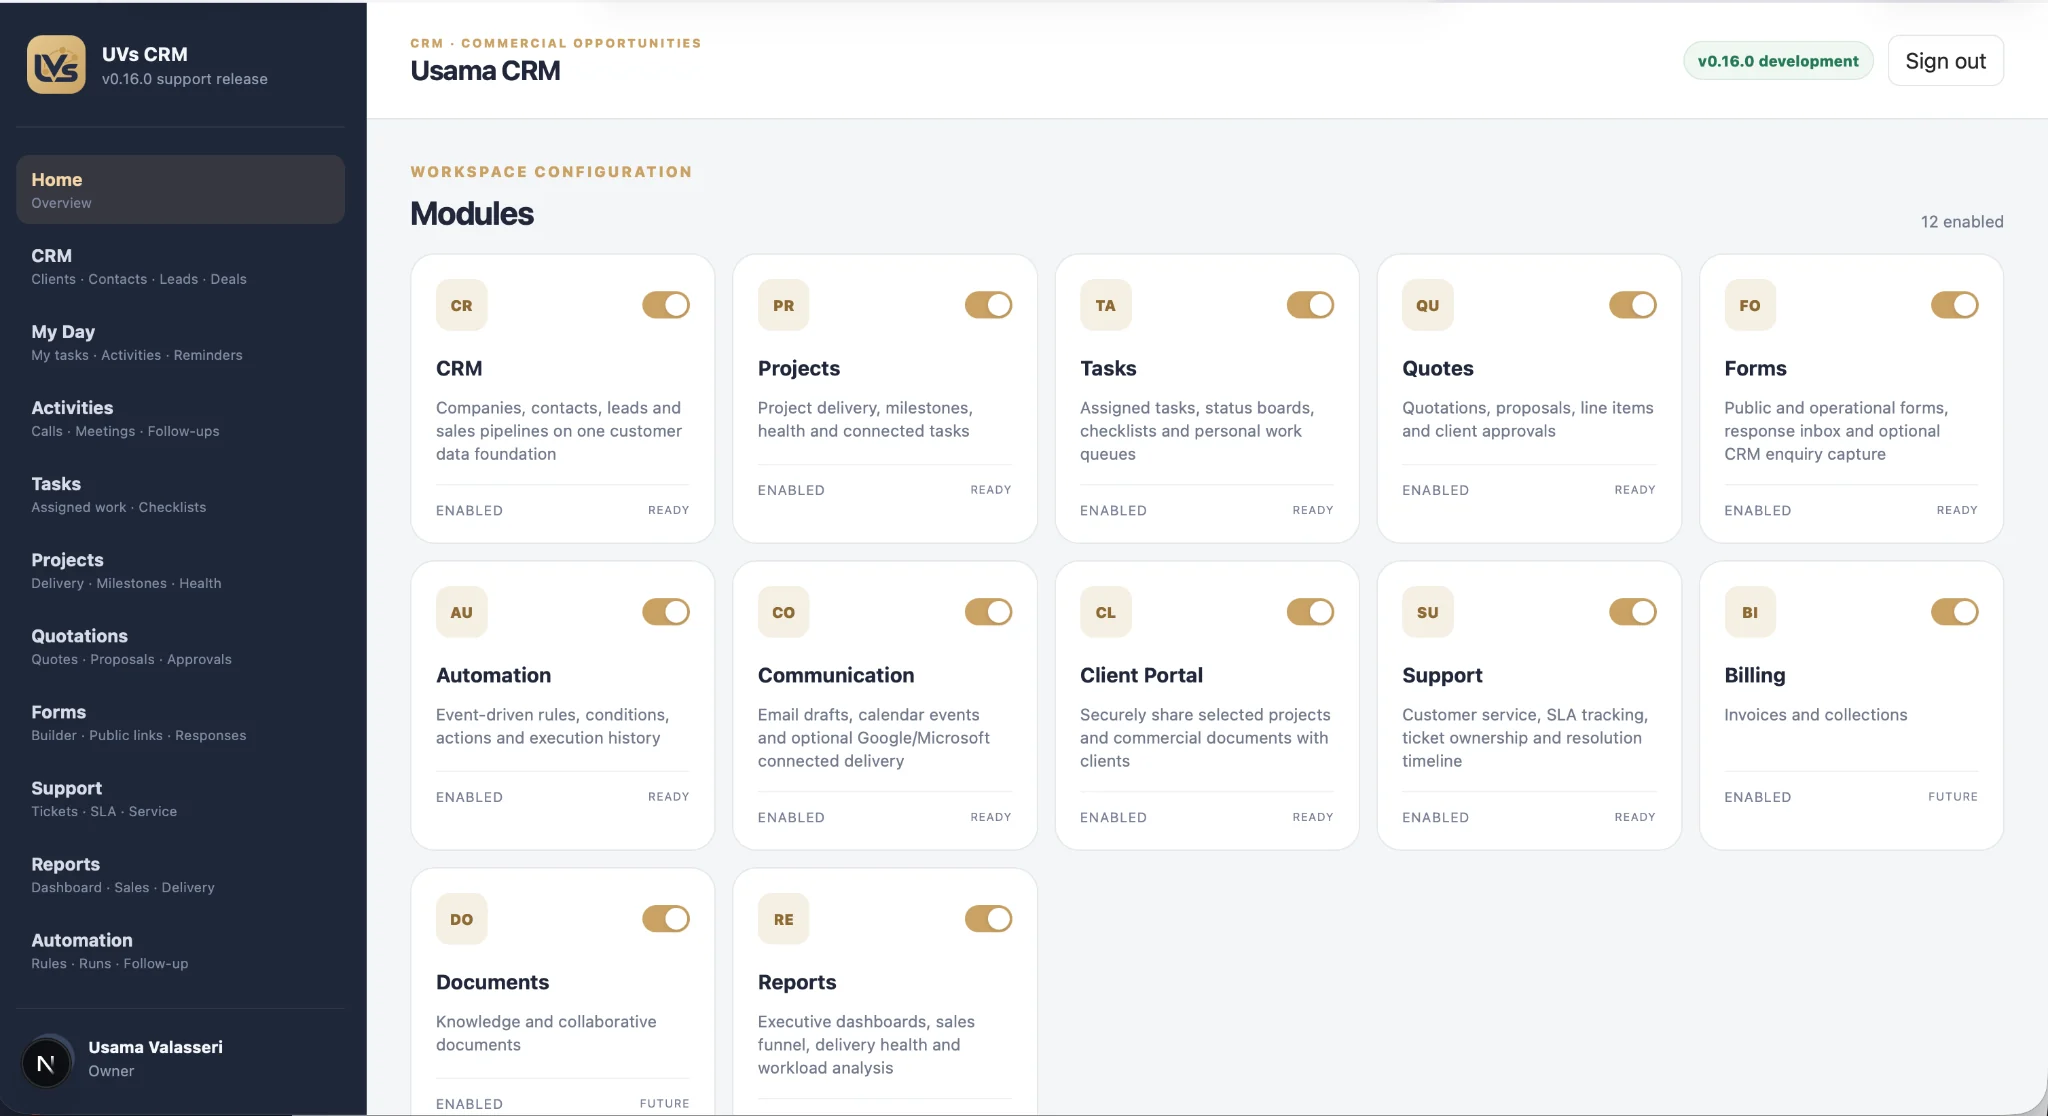
Task: Toggle the Quotes module switch
Action: pyautogui.click(x=1632, y=305)
